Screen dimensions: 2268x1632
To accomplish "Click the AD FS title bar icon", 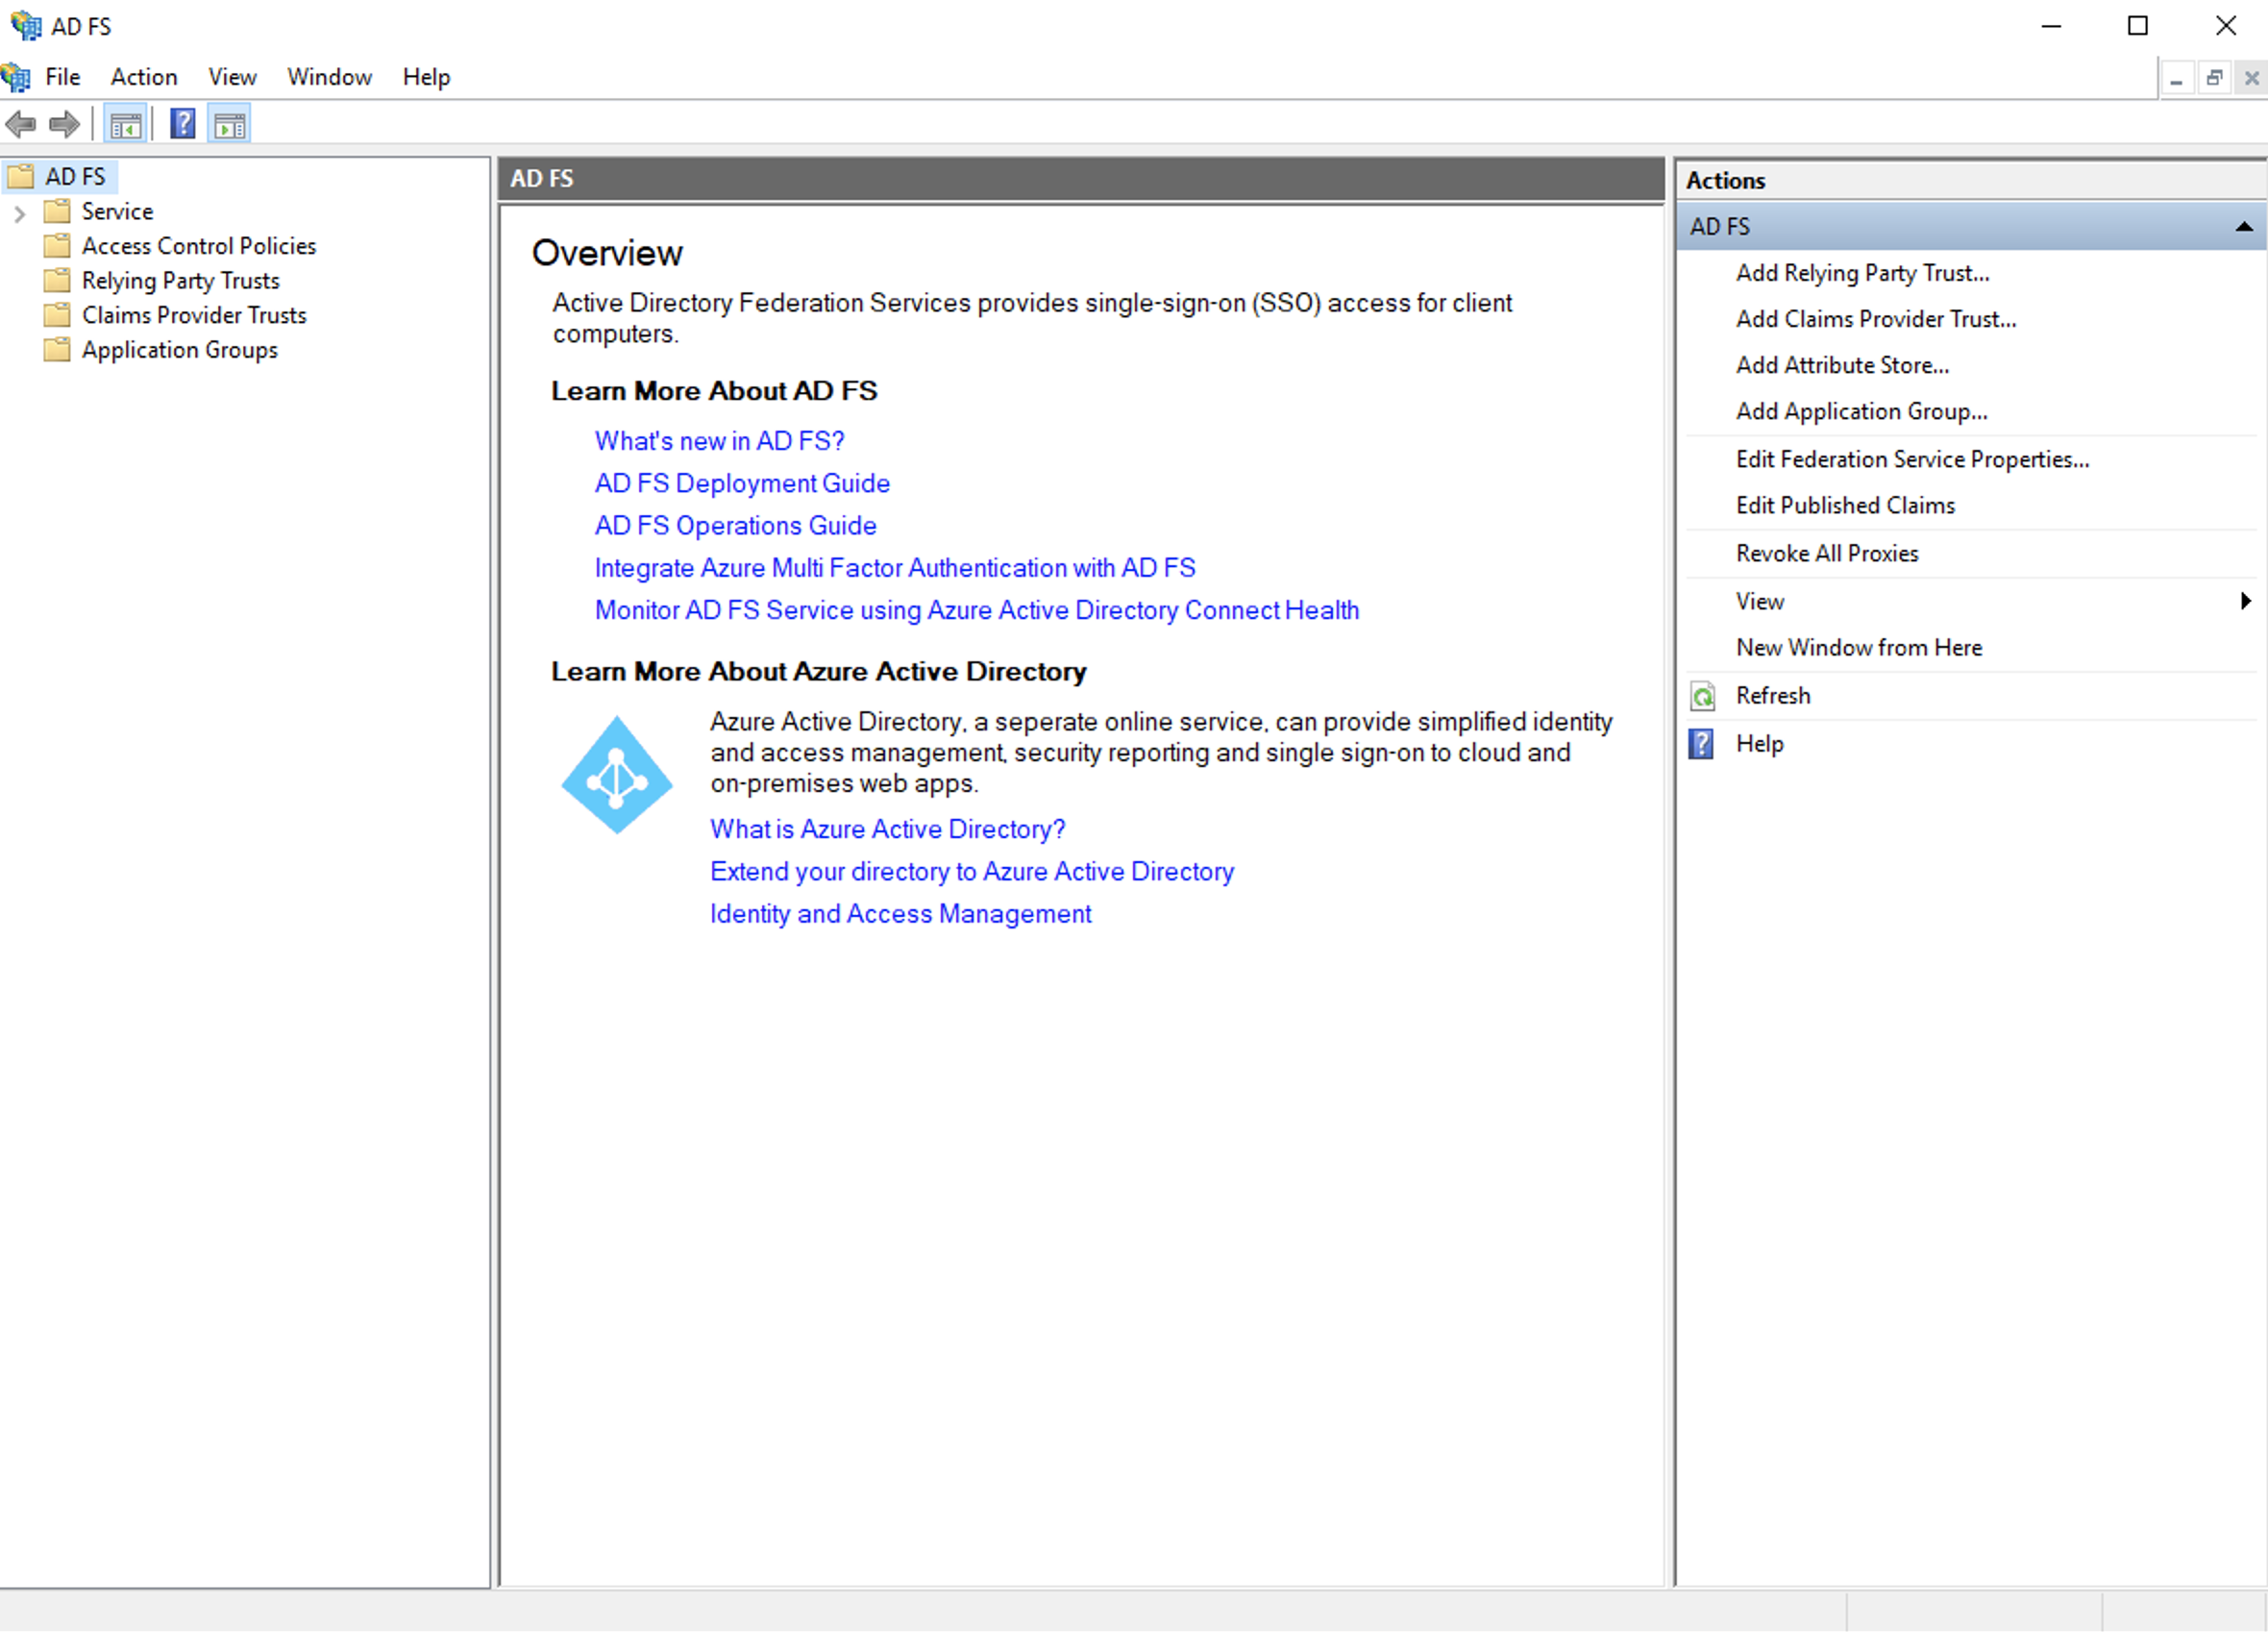I will pyautogui.click(x=26, y=25).
